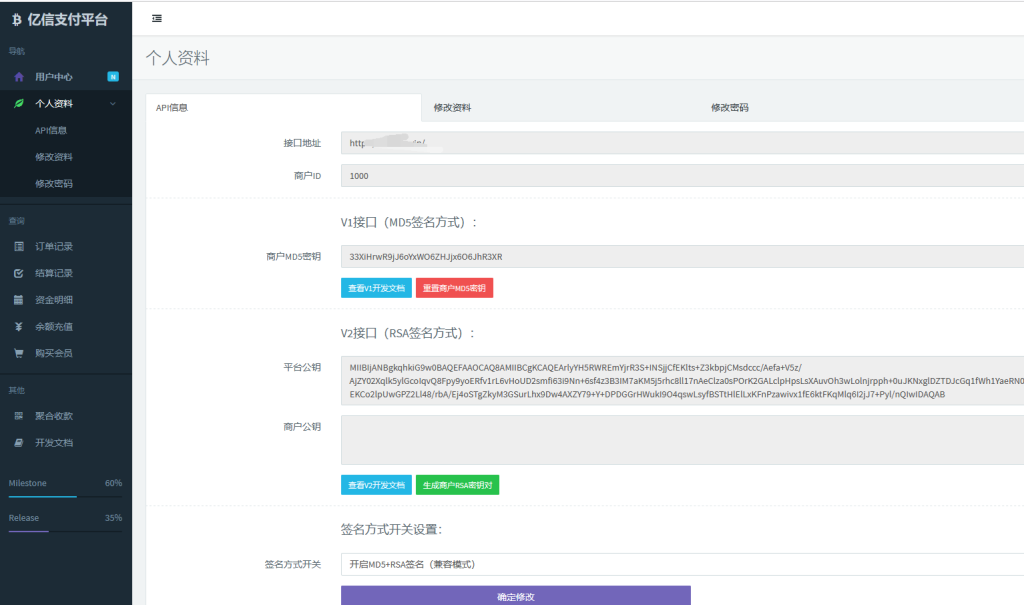
Task: Collapse the 个人资料 submenu chevron
Action: pyautogui.click(x=113, y=103)
